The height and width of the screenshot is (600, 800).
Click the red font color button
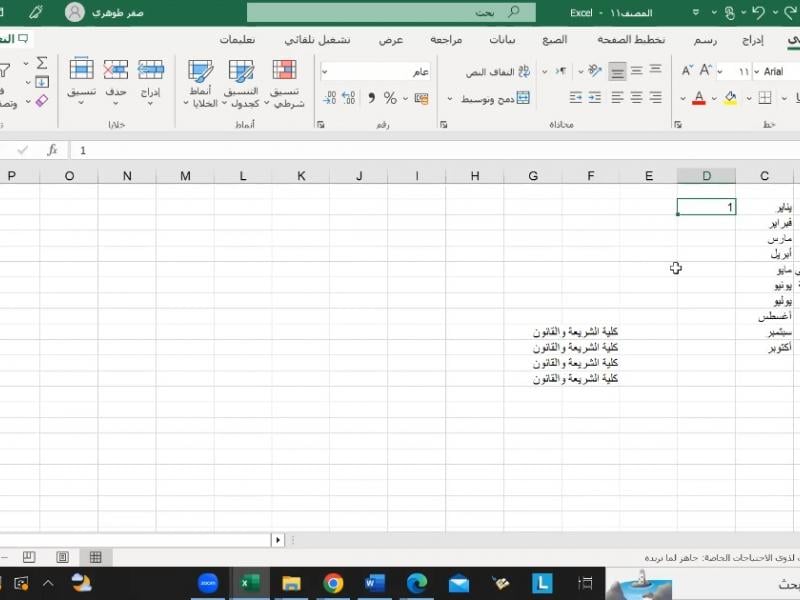(x=698, y=98)
